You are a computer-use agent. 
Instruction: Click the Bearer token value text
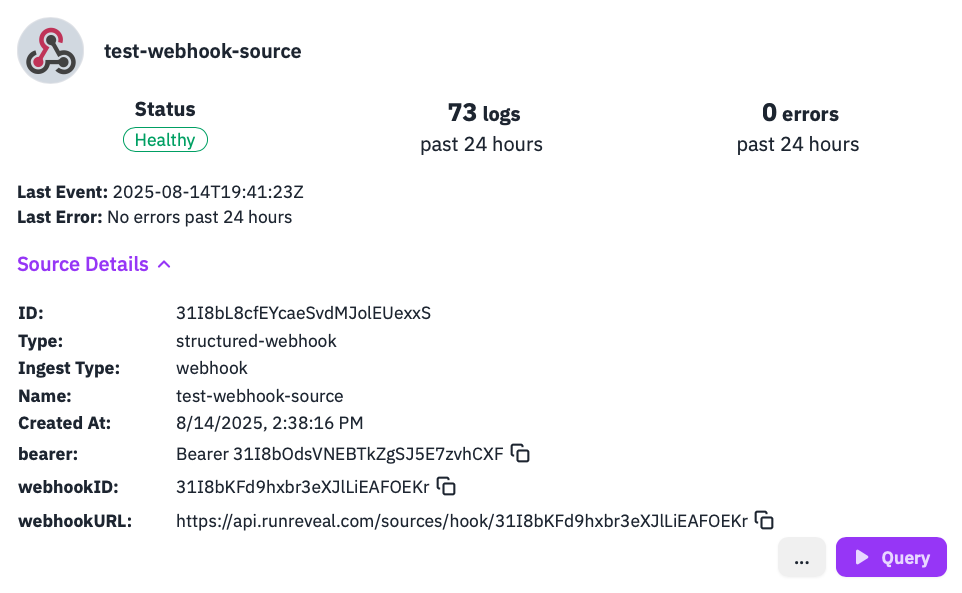pyautogui.click(x=339, y=454)
